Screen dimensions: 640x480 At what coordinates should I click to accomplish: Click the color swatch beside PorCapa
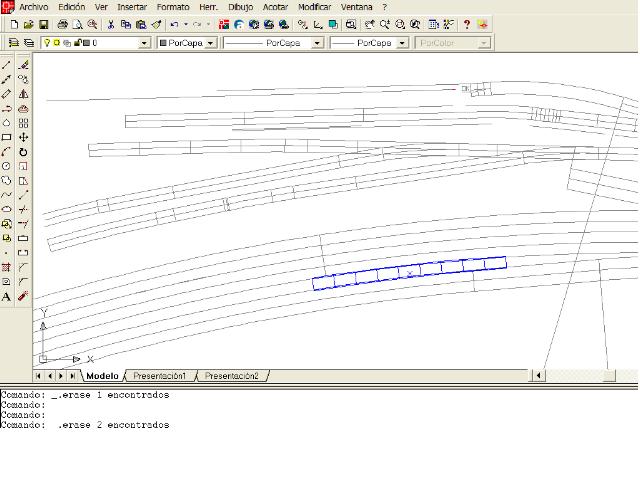164,43
